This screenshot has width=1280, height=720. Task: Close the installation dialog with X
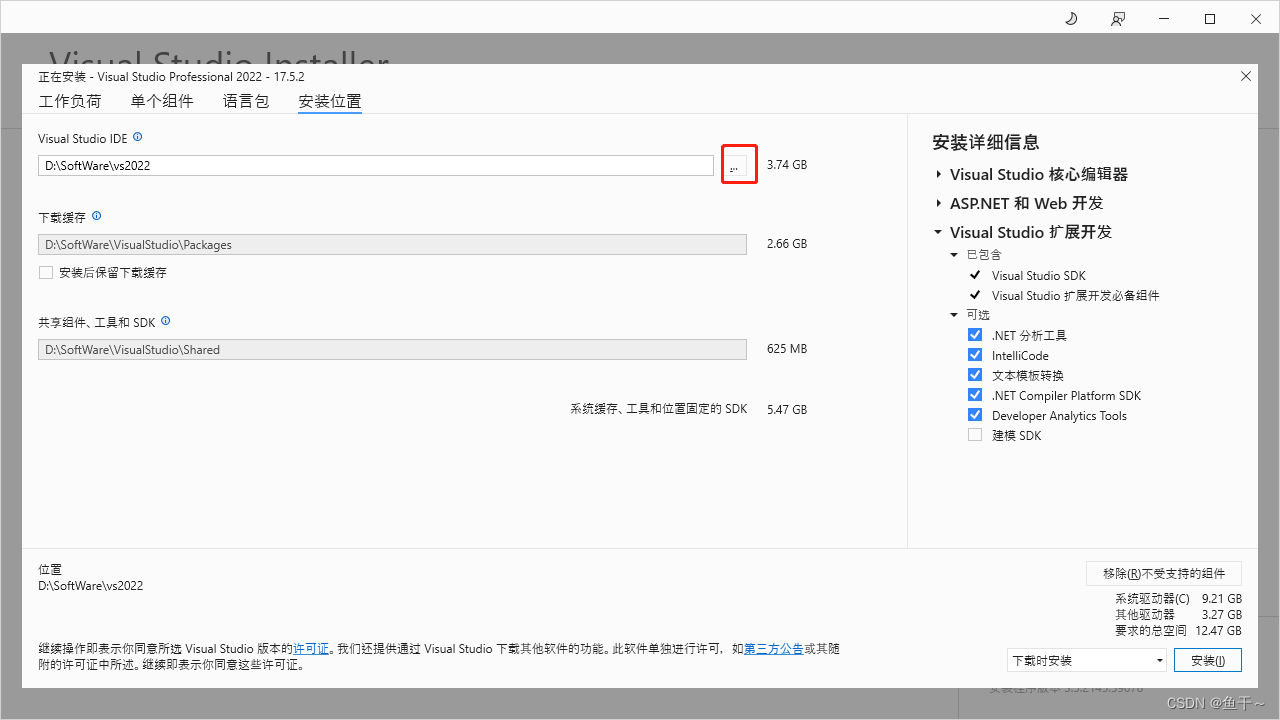[1246, 76]
